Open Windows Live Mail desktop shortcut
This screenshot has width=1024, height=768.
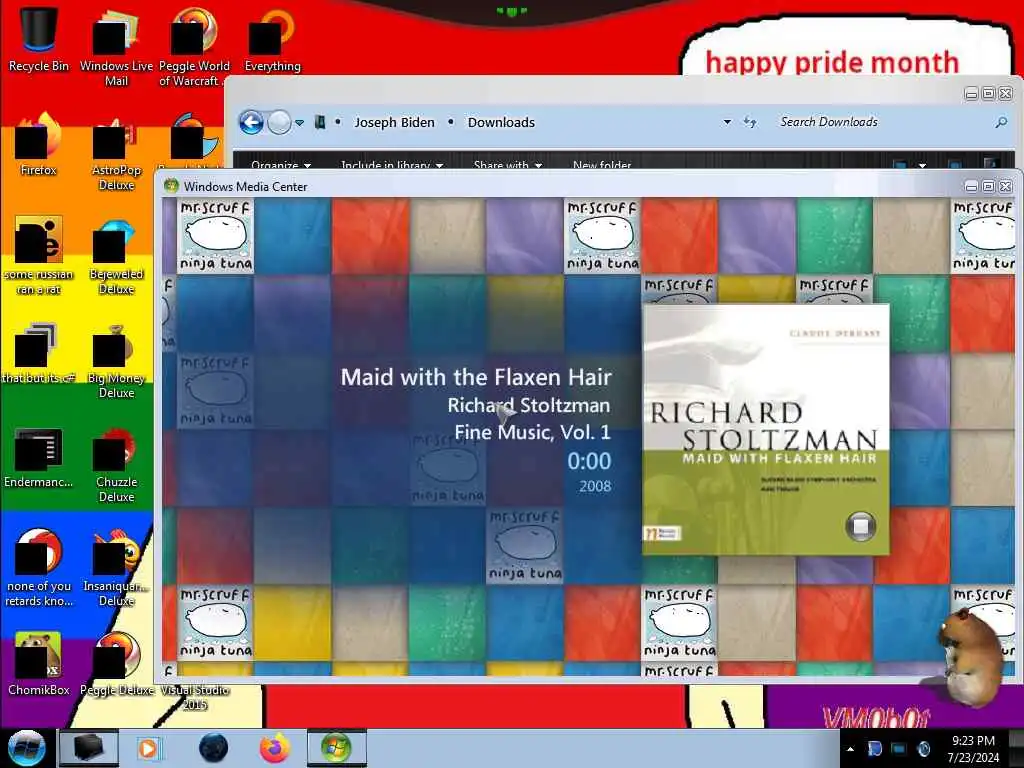[116, 47]
